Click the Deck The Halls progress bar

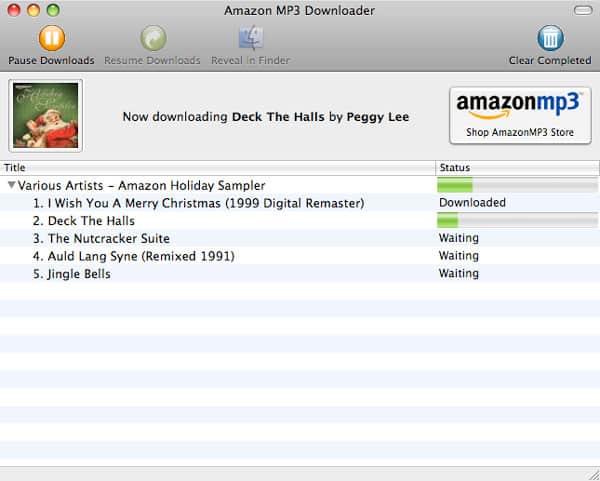[x=517, y=220]
